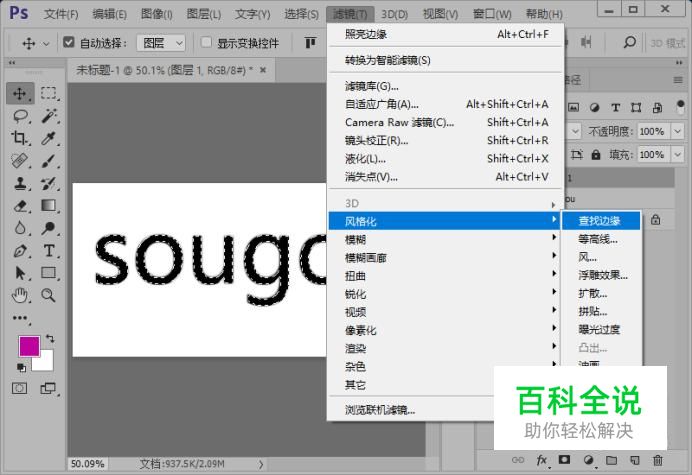Create new adjustment layer

click(588, 460)
